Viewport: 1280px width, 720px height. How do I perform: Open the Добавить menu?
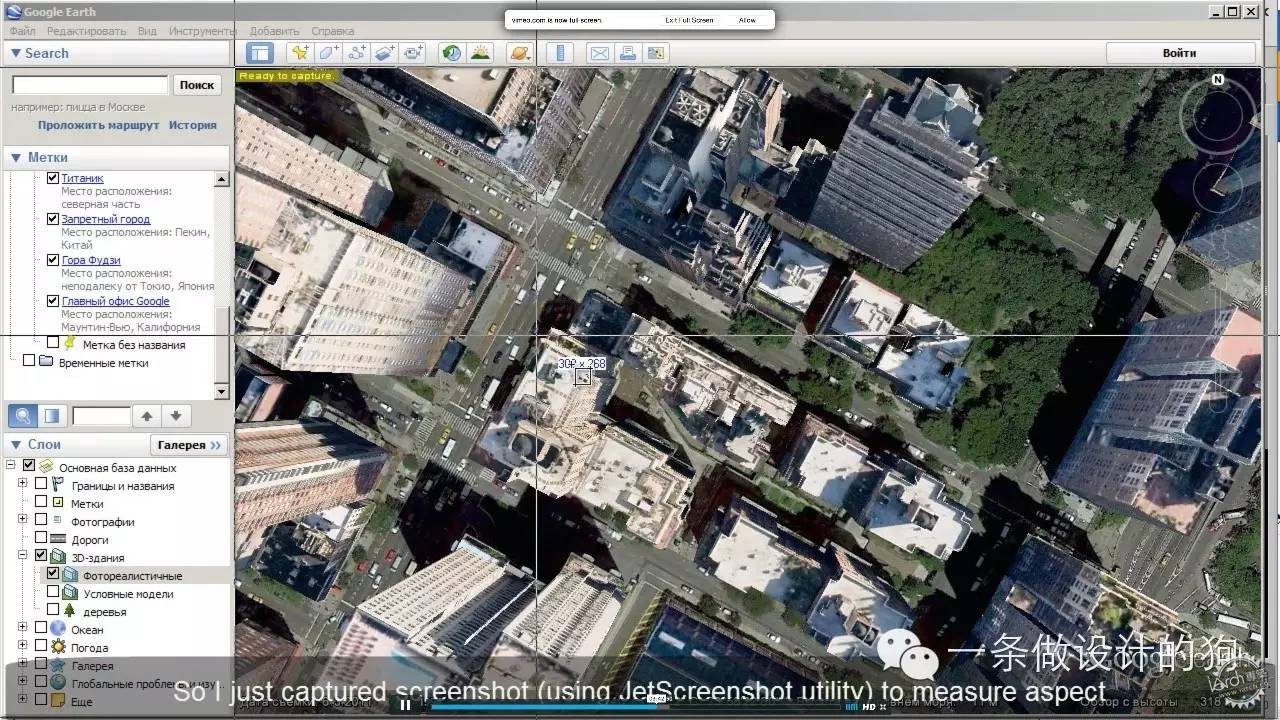(x=274, y=31)
